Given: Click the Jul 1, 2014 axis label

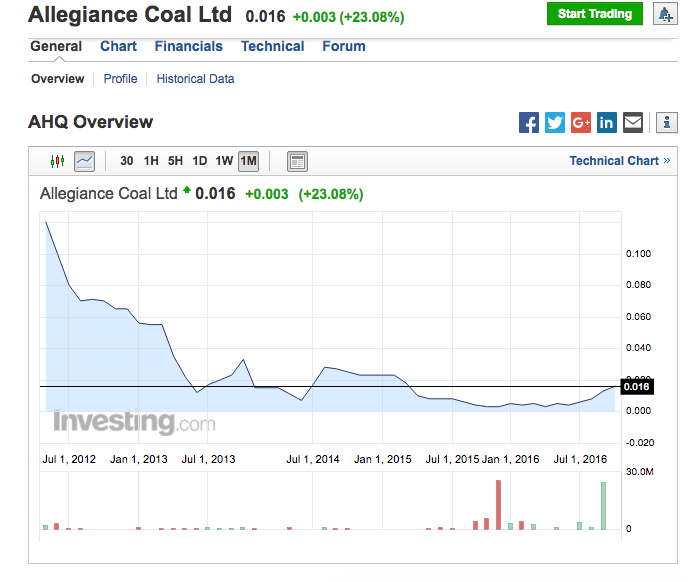Looking at the screenshot, I should pyautogui.click(x=313, y=459).
